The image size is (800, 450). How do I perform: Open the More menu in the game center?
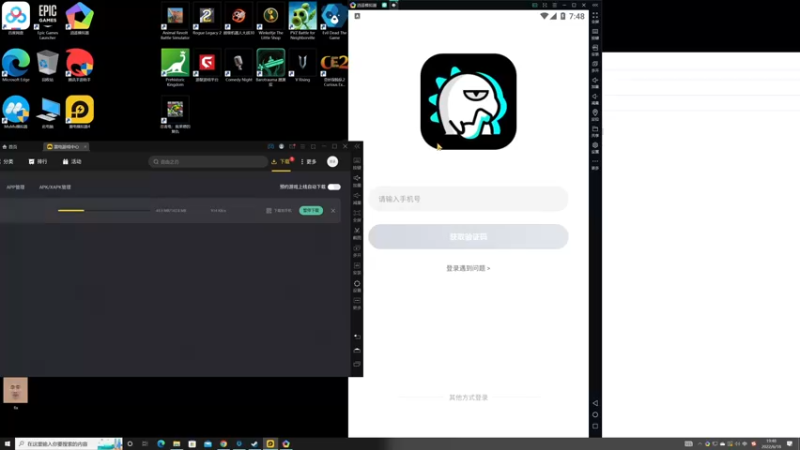309,162
